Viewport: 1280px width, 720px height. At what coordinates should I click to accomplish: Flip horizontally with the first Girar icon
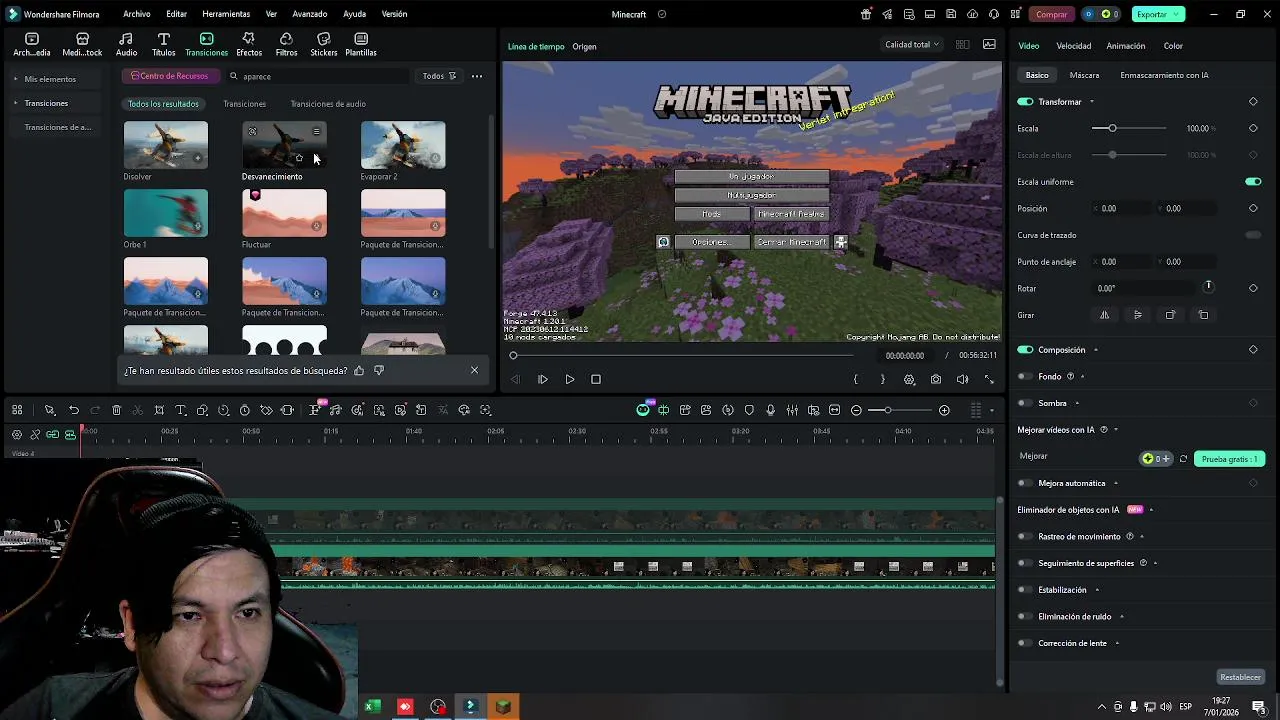coord(1104,315)
